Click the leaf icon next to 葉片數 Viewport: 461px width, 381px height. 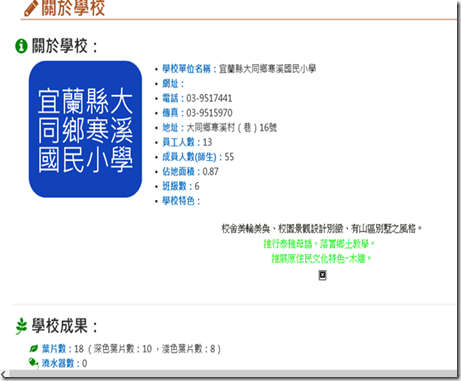click(x=34, y=349)
